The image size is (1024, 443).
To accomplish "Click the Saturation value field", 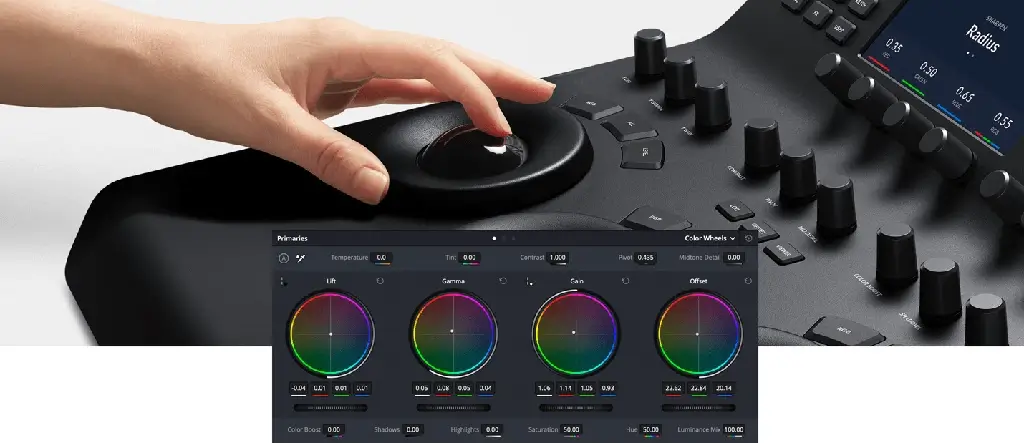I will point(572,430).
